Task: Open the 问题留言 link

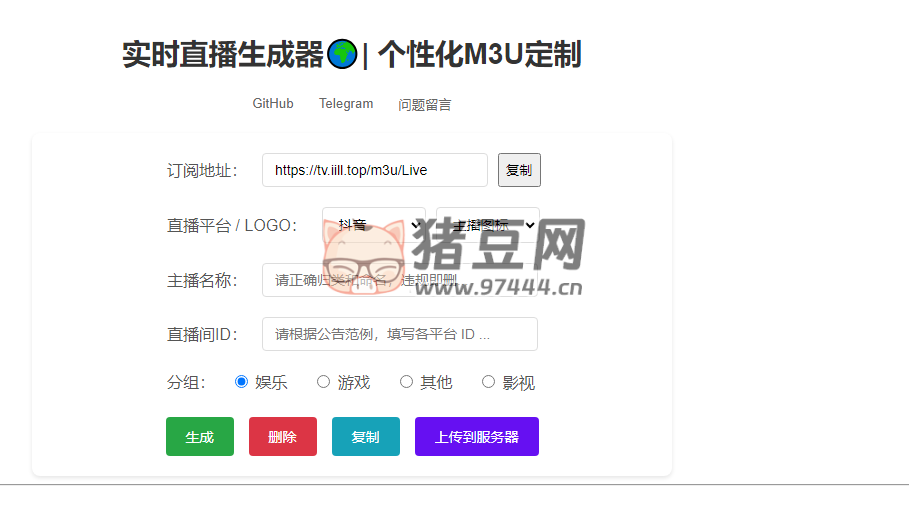Action: point(424,104)
